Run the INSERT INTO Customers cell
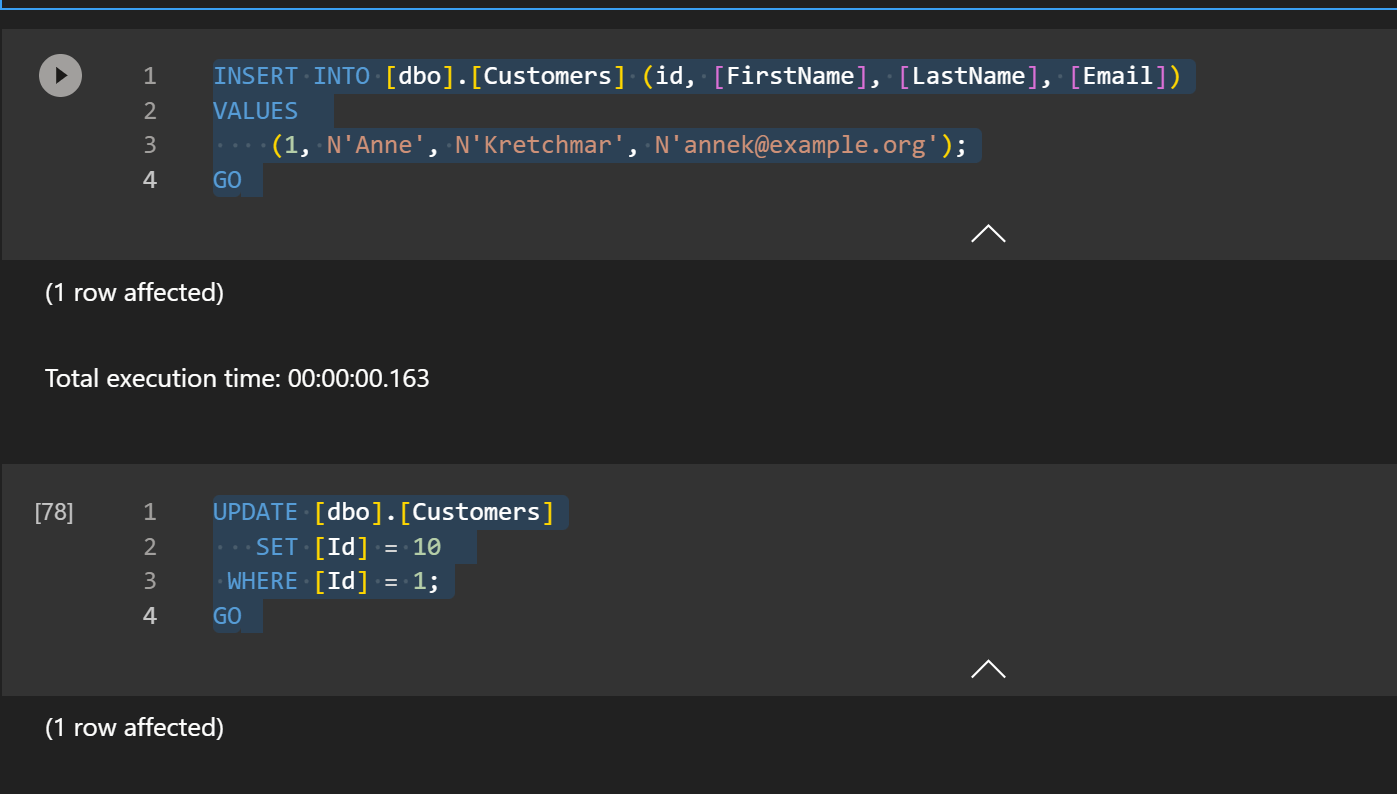The width and height of the screenshot is (1397, 794). coord(60,75)
